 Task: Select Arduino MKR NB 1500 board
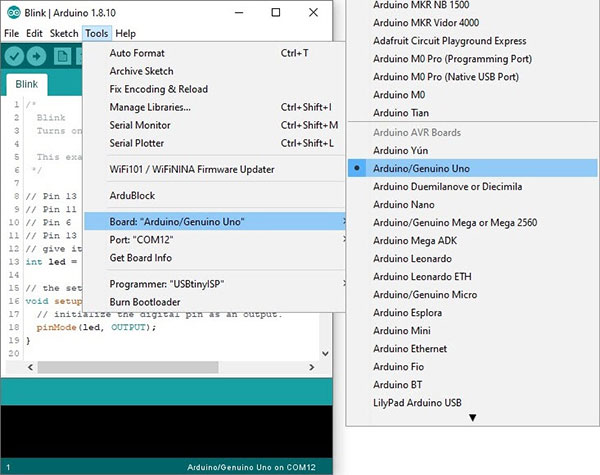click(473, 5)
